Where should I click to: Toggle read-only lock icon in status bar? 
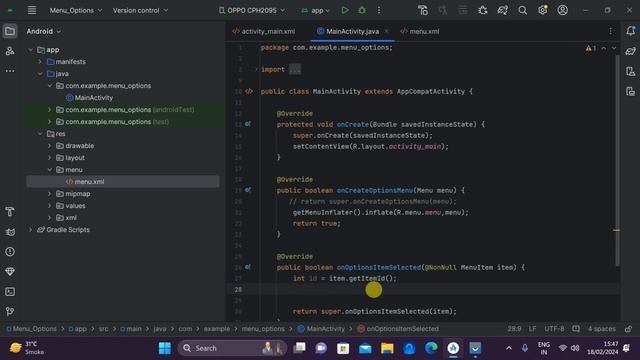click(629, 329)
